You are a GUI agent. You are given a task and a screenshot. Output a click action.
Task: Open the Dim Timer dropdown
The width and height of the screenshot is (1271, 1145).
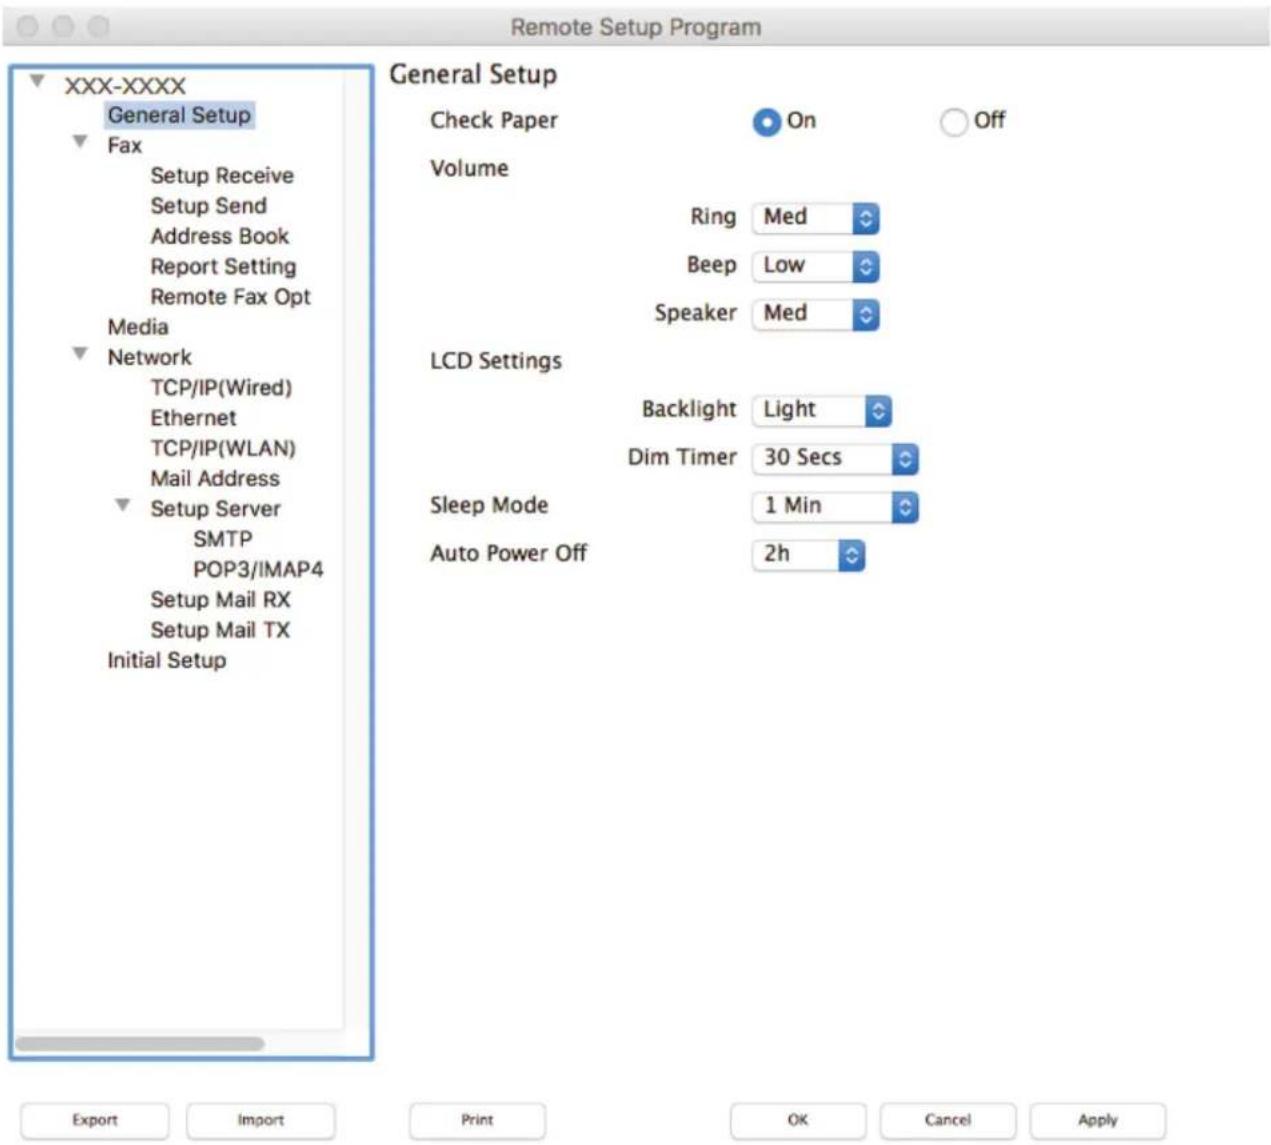tap(835, 458)
